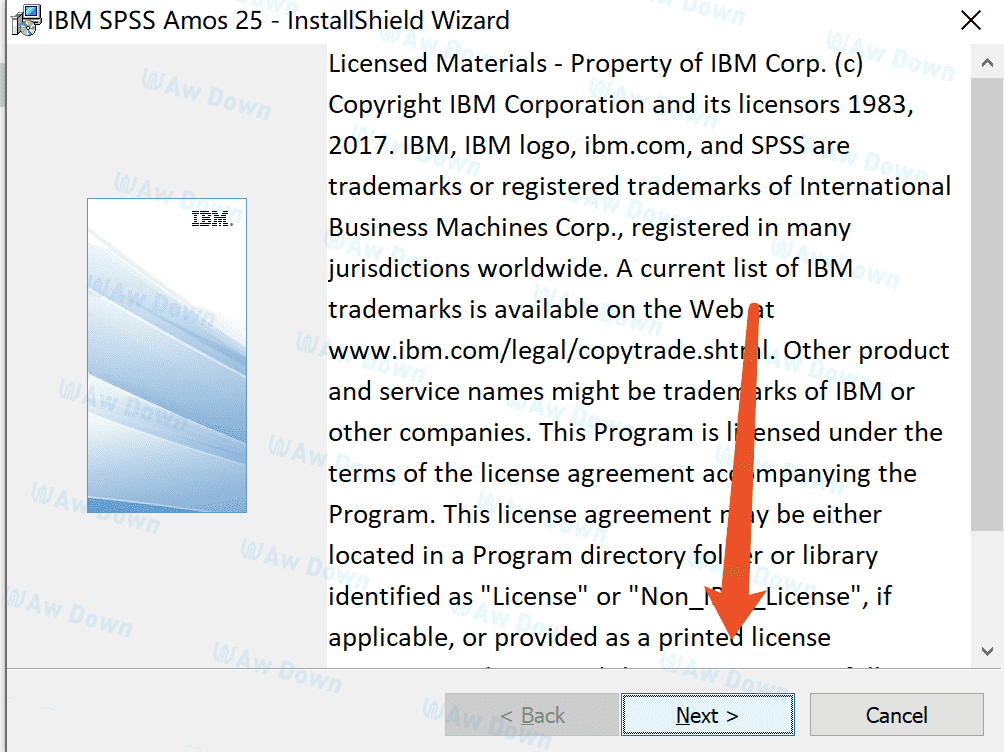Click the greyed-out Back button
This screenshot has width=1004, height=752.
pos(531,715)
